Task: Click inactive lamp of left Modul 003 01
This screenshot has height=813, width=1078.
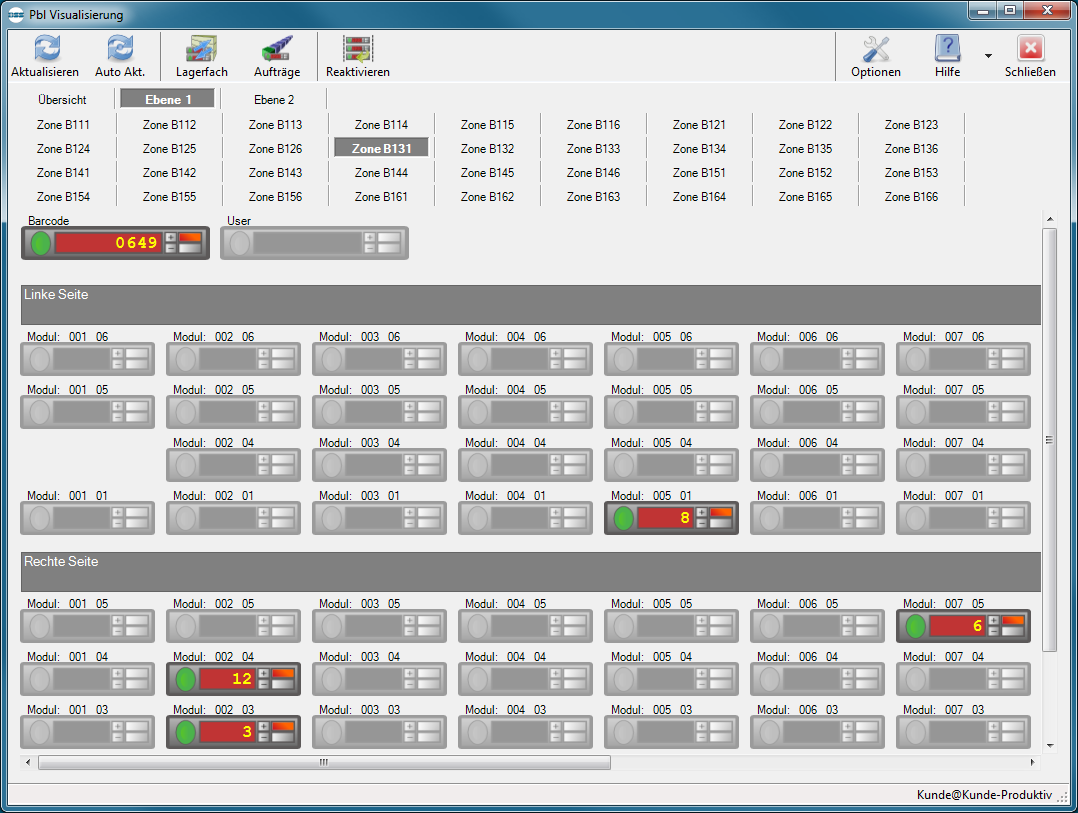Action: pyautogui.click(x=331, y=518)
